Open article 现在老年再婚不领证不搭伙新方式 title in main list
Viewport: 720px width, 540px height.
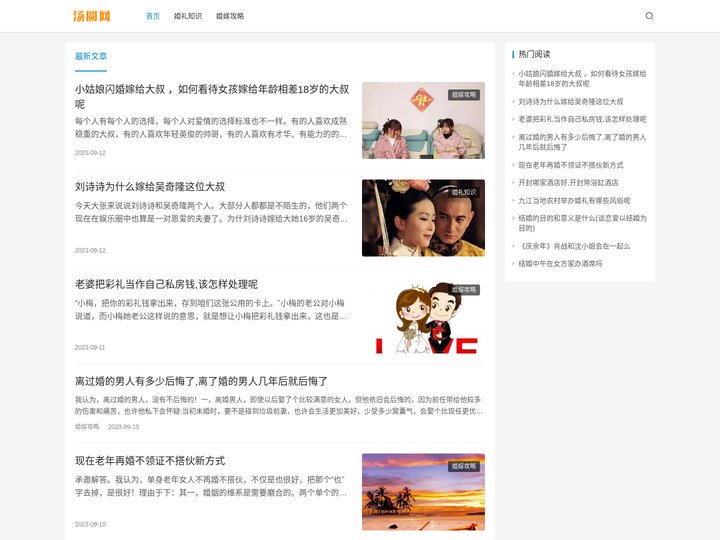150,461
